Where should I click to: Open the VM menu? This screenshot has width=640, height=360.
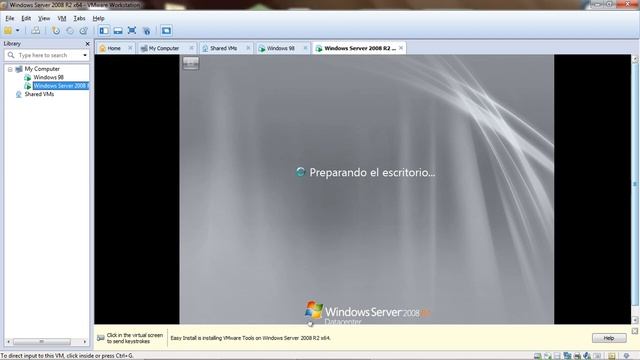[x=62, y=18]
